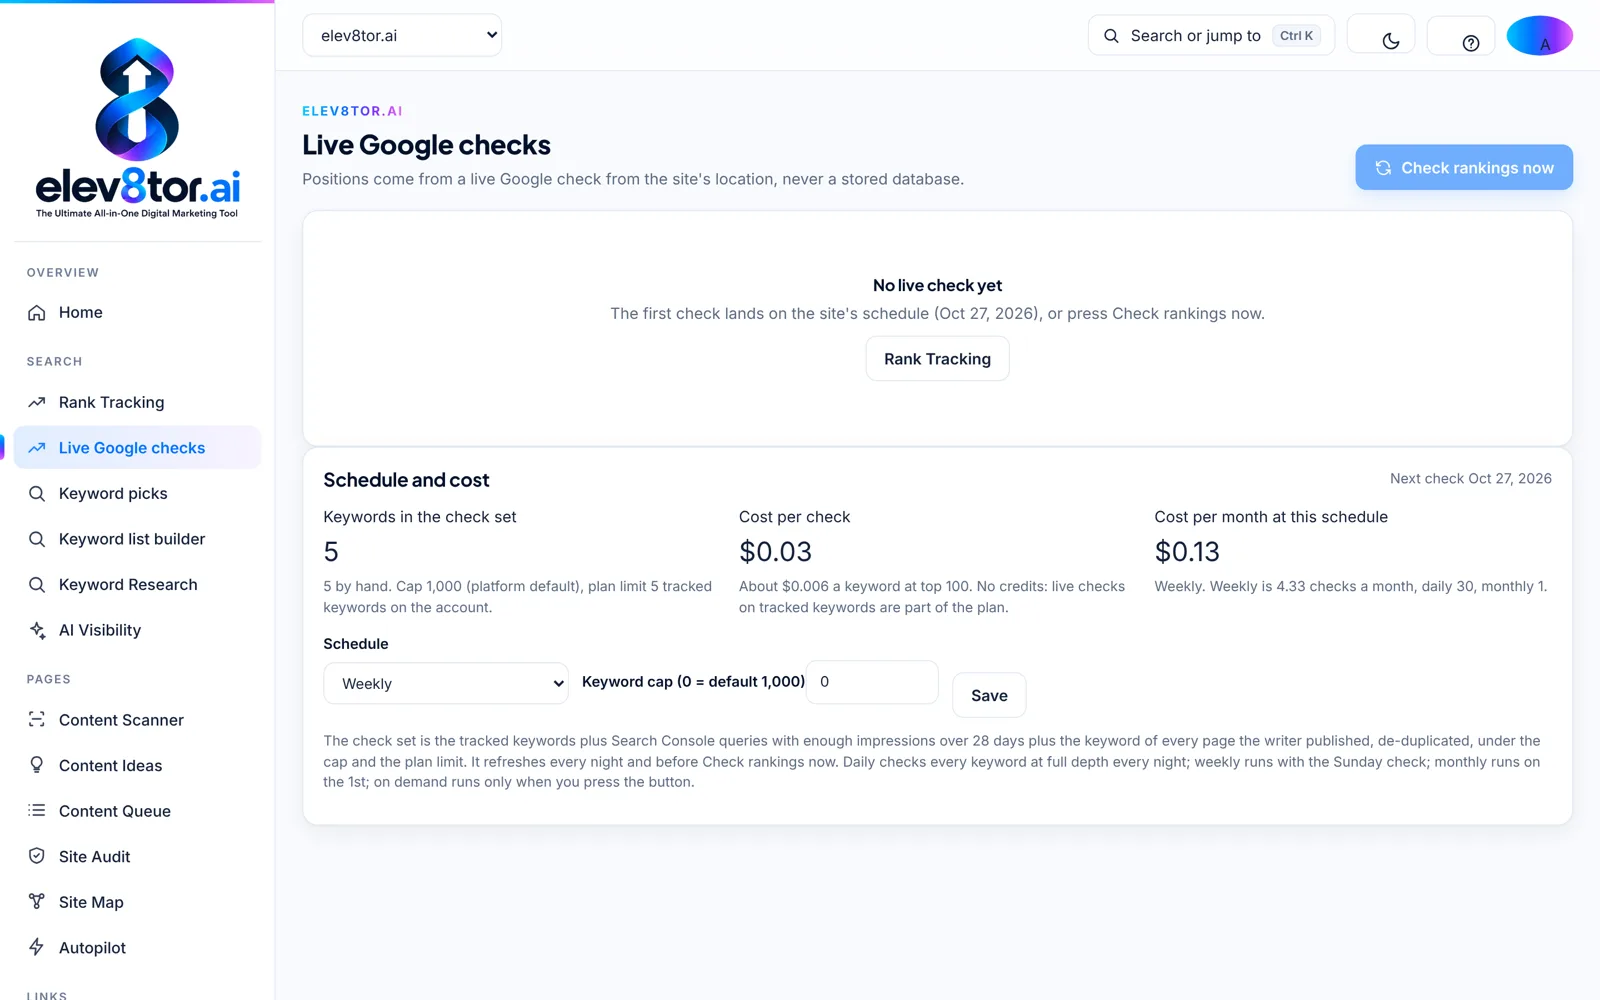This screenshot has height=1000, width=1600.
Task: Click the Site Map nodes icon
Action: [x=37, y=902]
